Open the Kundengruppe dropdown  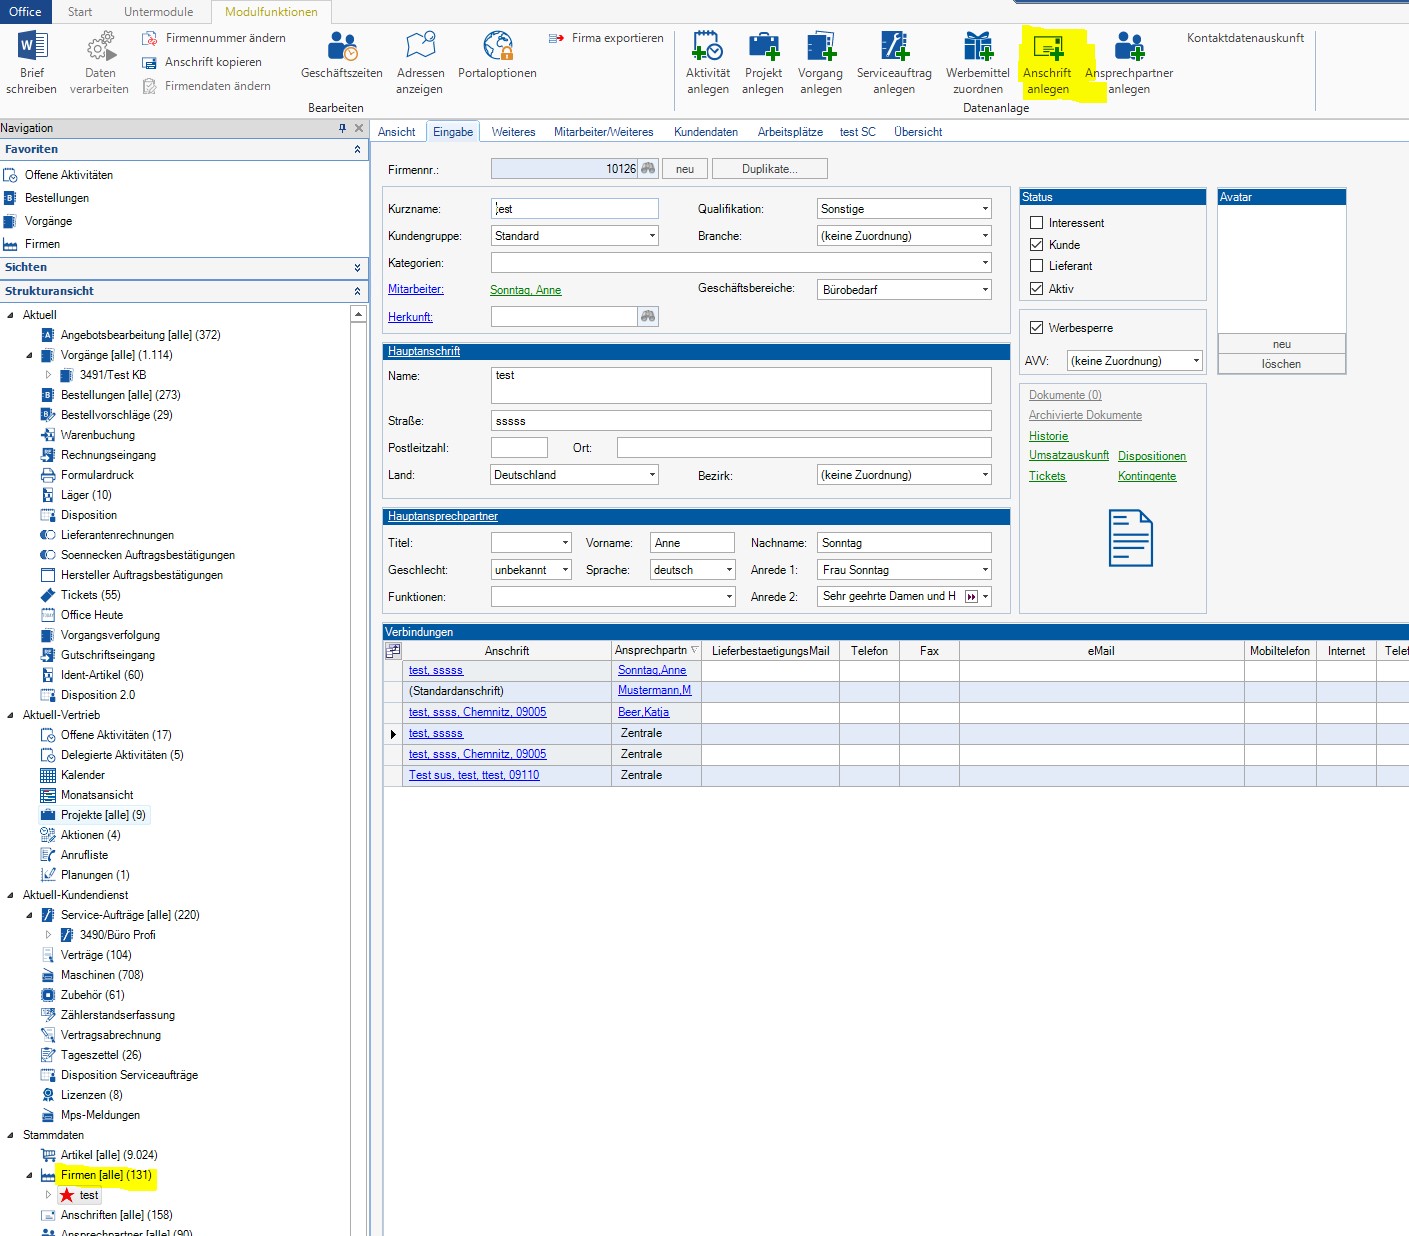point(652,236)
